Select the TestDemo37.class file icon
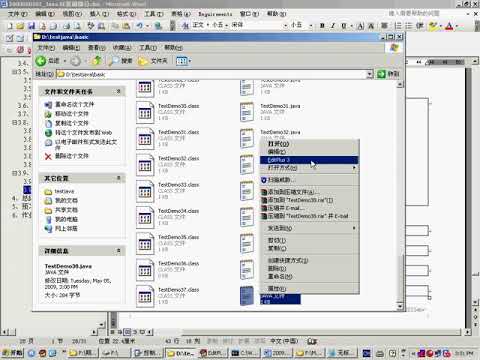Viewport: 480px width, 360px height. pyautogui.click(x=145, y=297)
